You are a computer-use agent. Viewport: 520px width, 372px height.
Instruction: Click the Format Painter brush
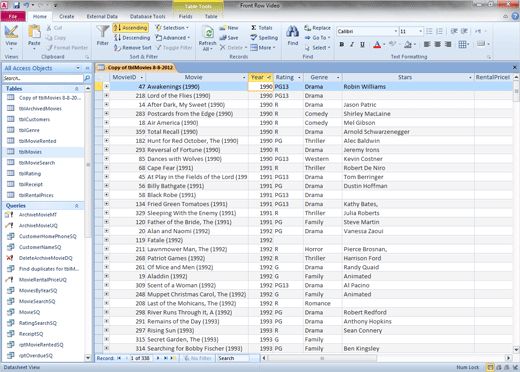pos(67,48)
